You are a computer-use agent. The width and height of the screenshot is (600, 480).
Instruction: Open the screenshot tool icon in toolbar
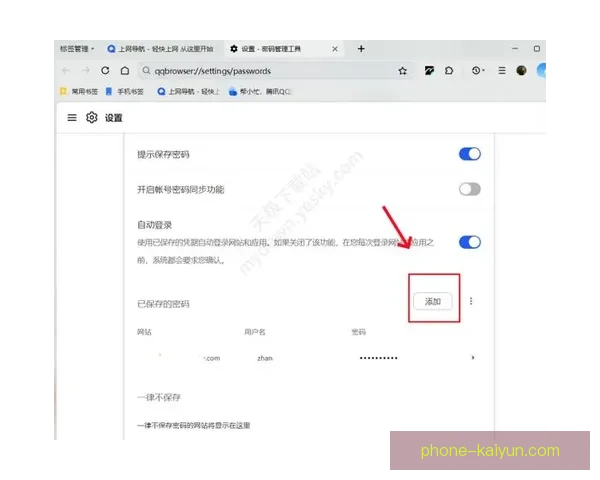(x=429, y=70)
